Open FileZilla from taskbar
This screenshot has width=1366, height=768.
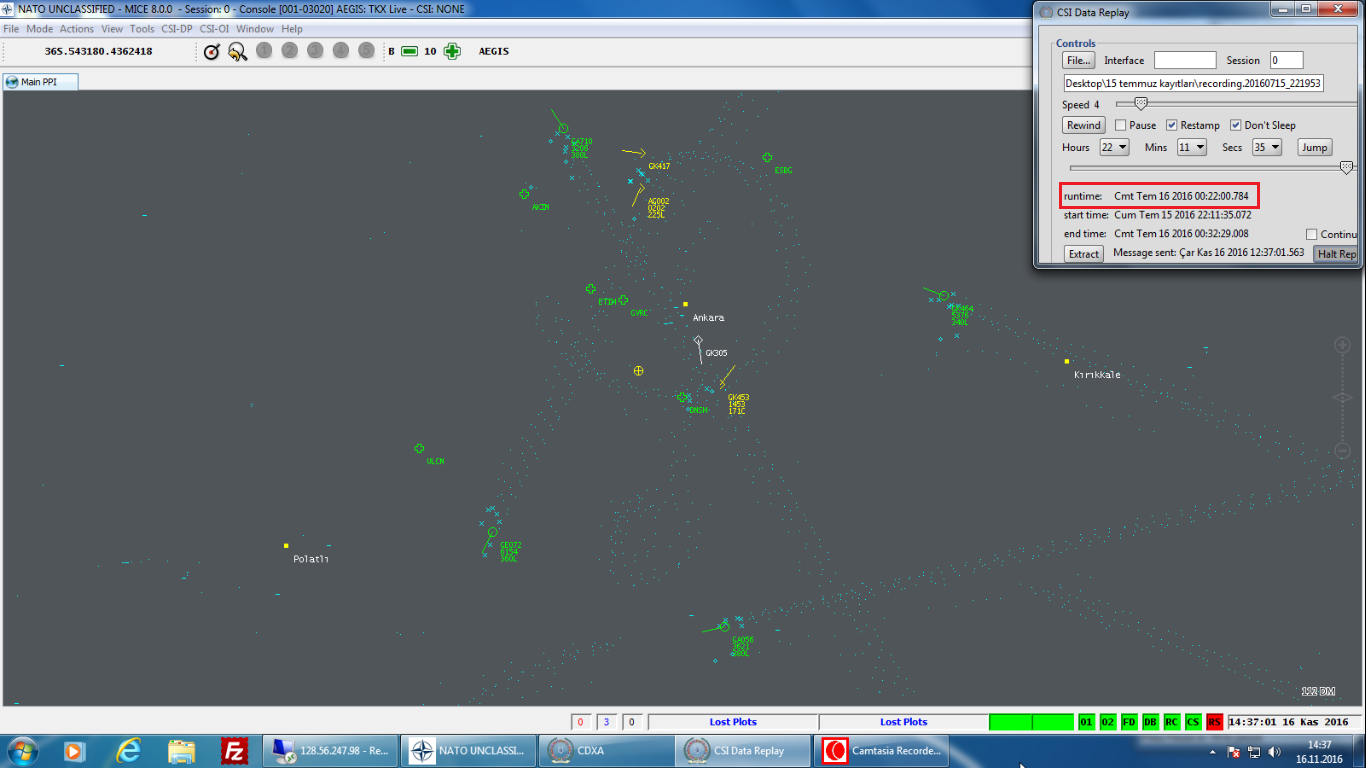click(234, 750)
